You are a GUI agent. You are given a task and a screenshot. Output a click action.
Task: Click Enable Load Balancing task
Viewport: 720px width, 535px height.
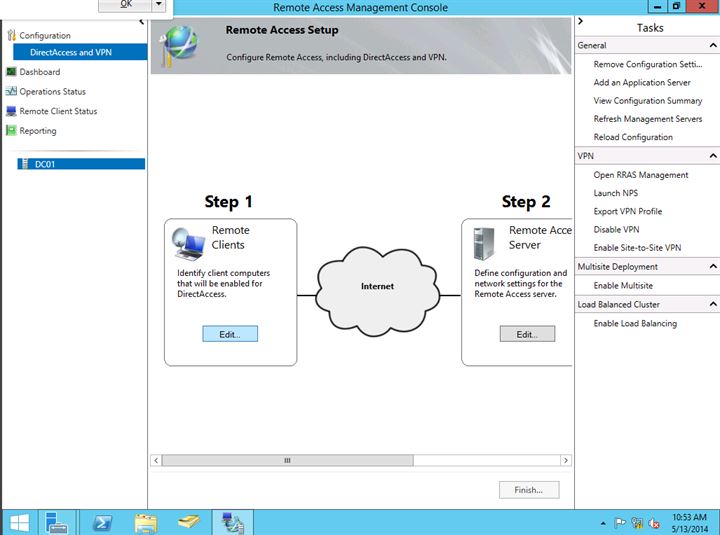coord(635,323)
